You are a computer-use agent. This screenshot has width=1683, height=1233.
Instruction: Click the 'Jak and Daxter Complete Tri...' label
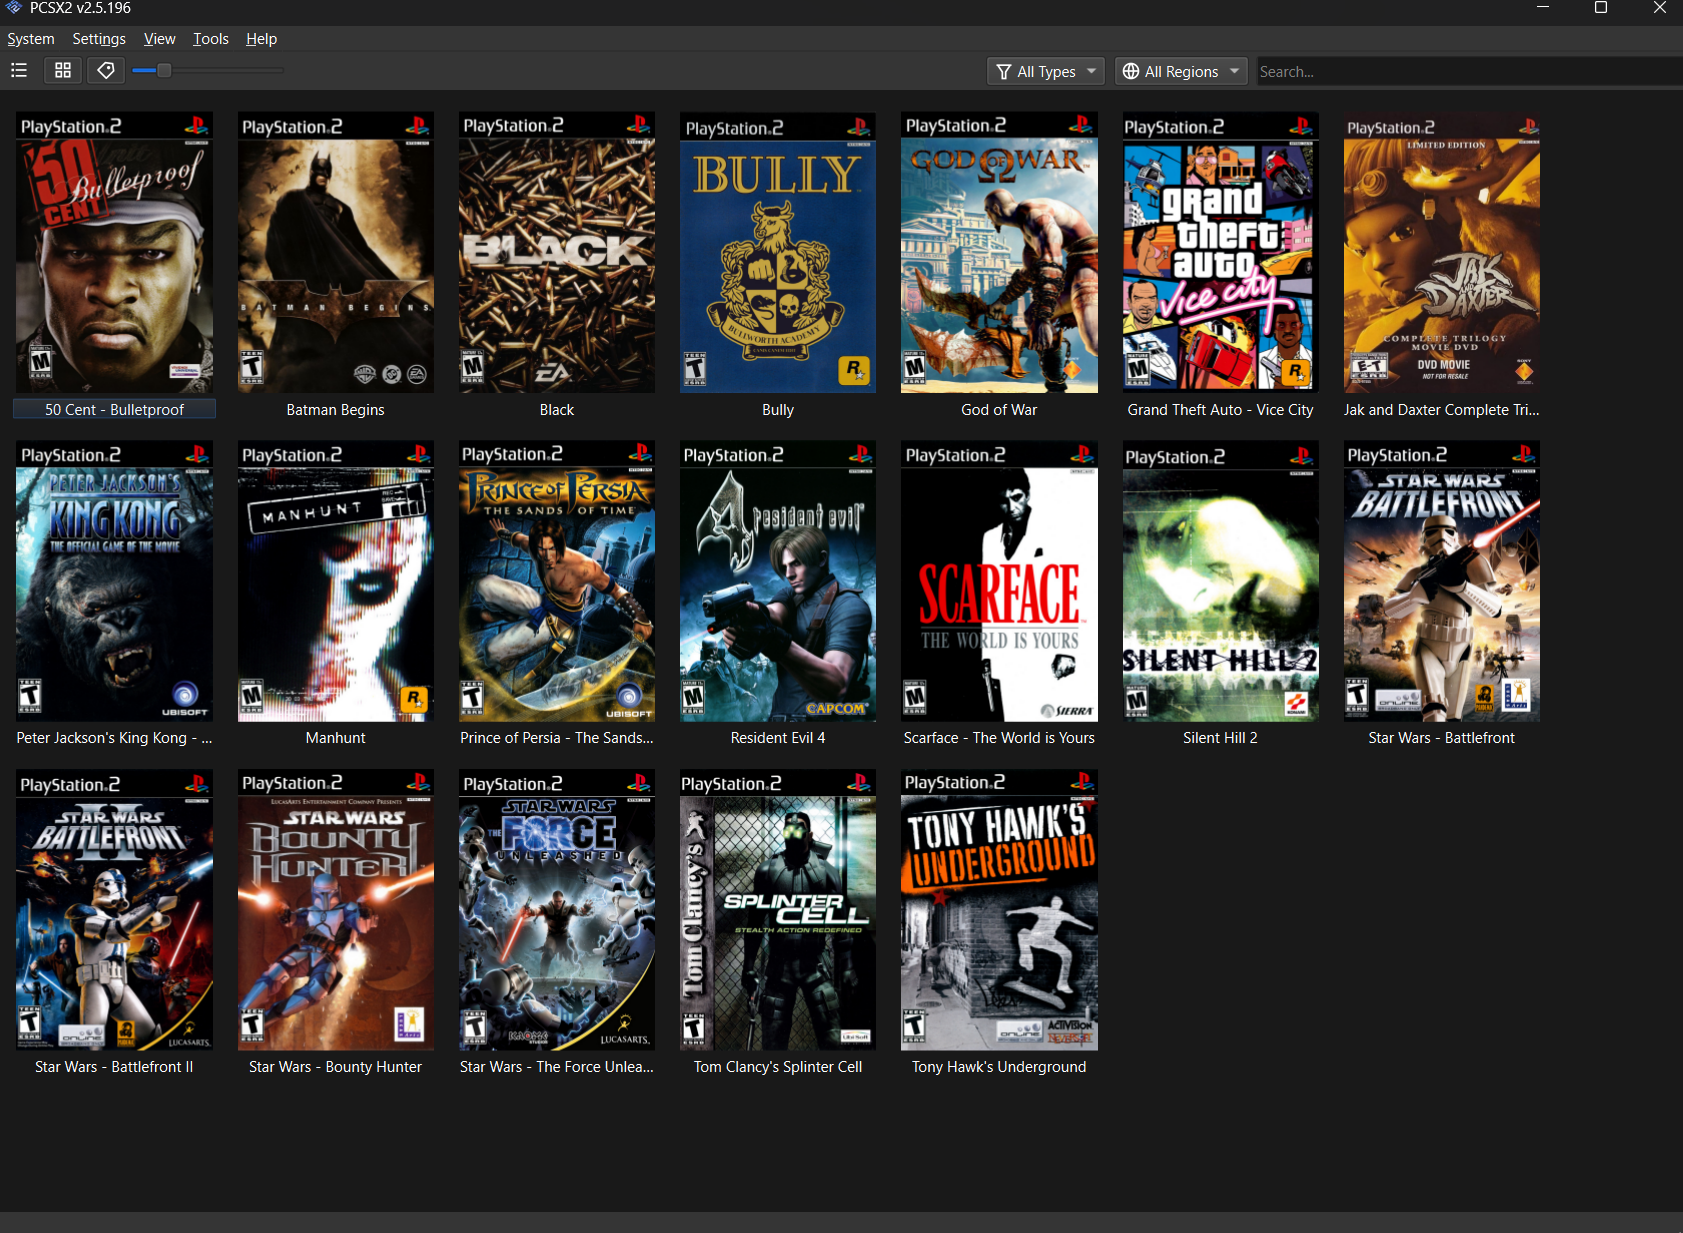[x=1442, y=410]
